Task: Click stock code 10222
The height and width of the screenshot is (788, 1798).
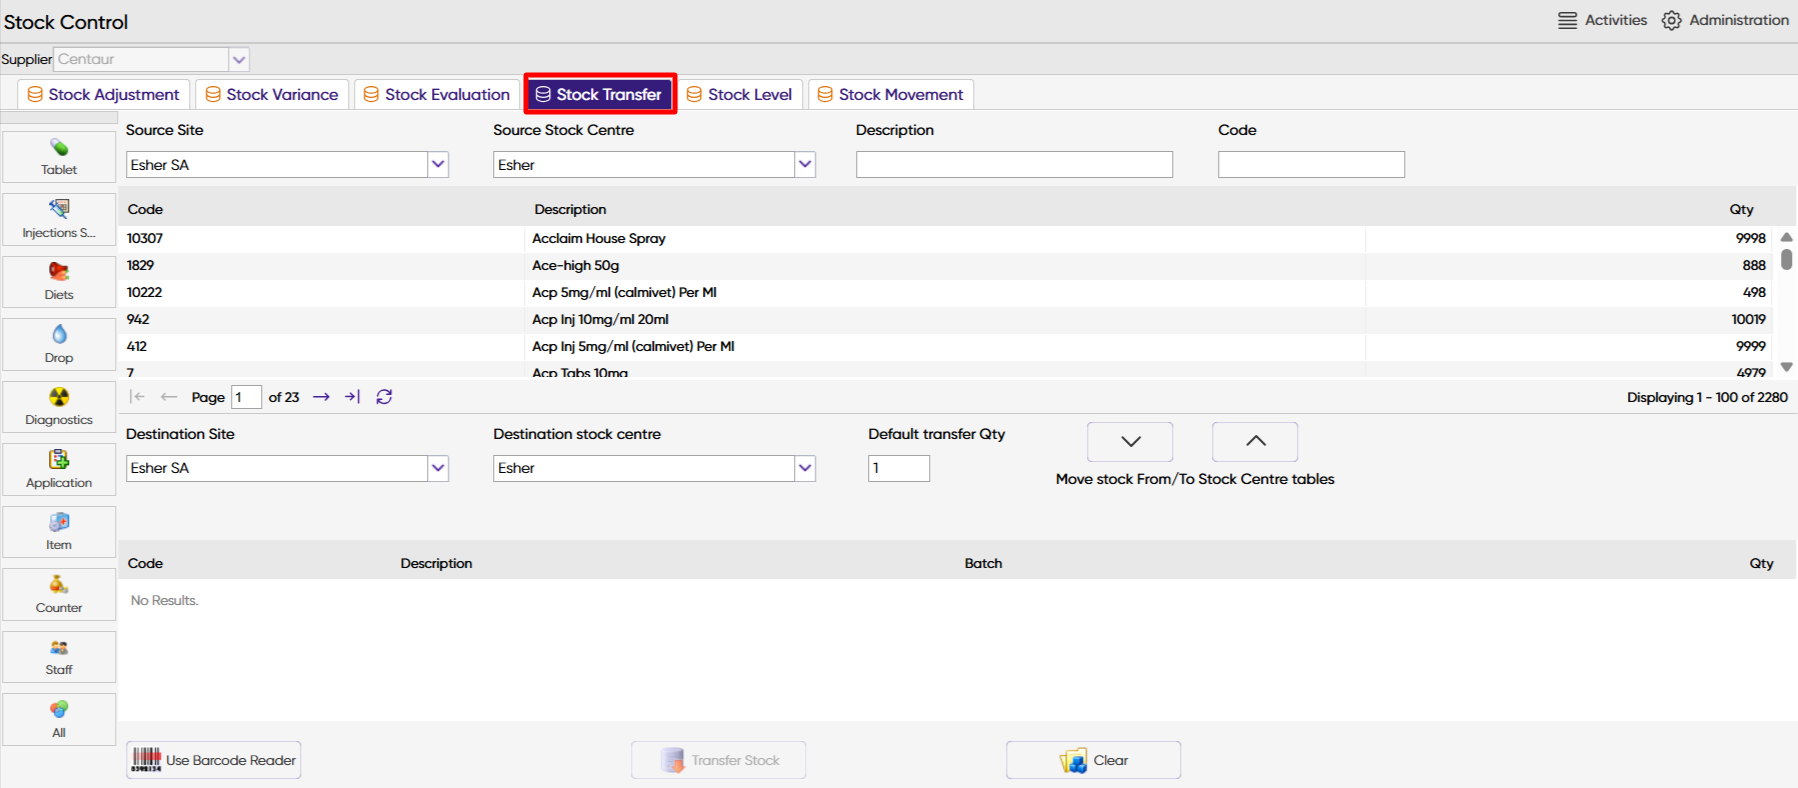Action: 144,292
